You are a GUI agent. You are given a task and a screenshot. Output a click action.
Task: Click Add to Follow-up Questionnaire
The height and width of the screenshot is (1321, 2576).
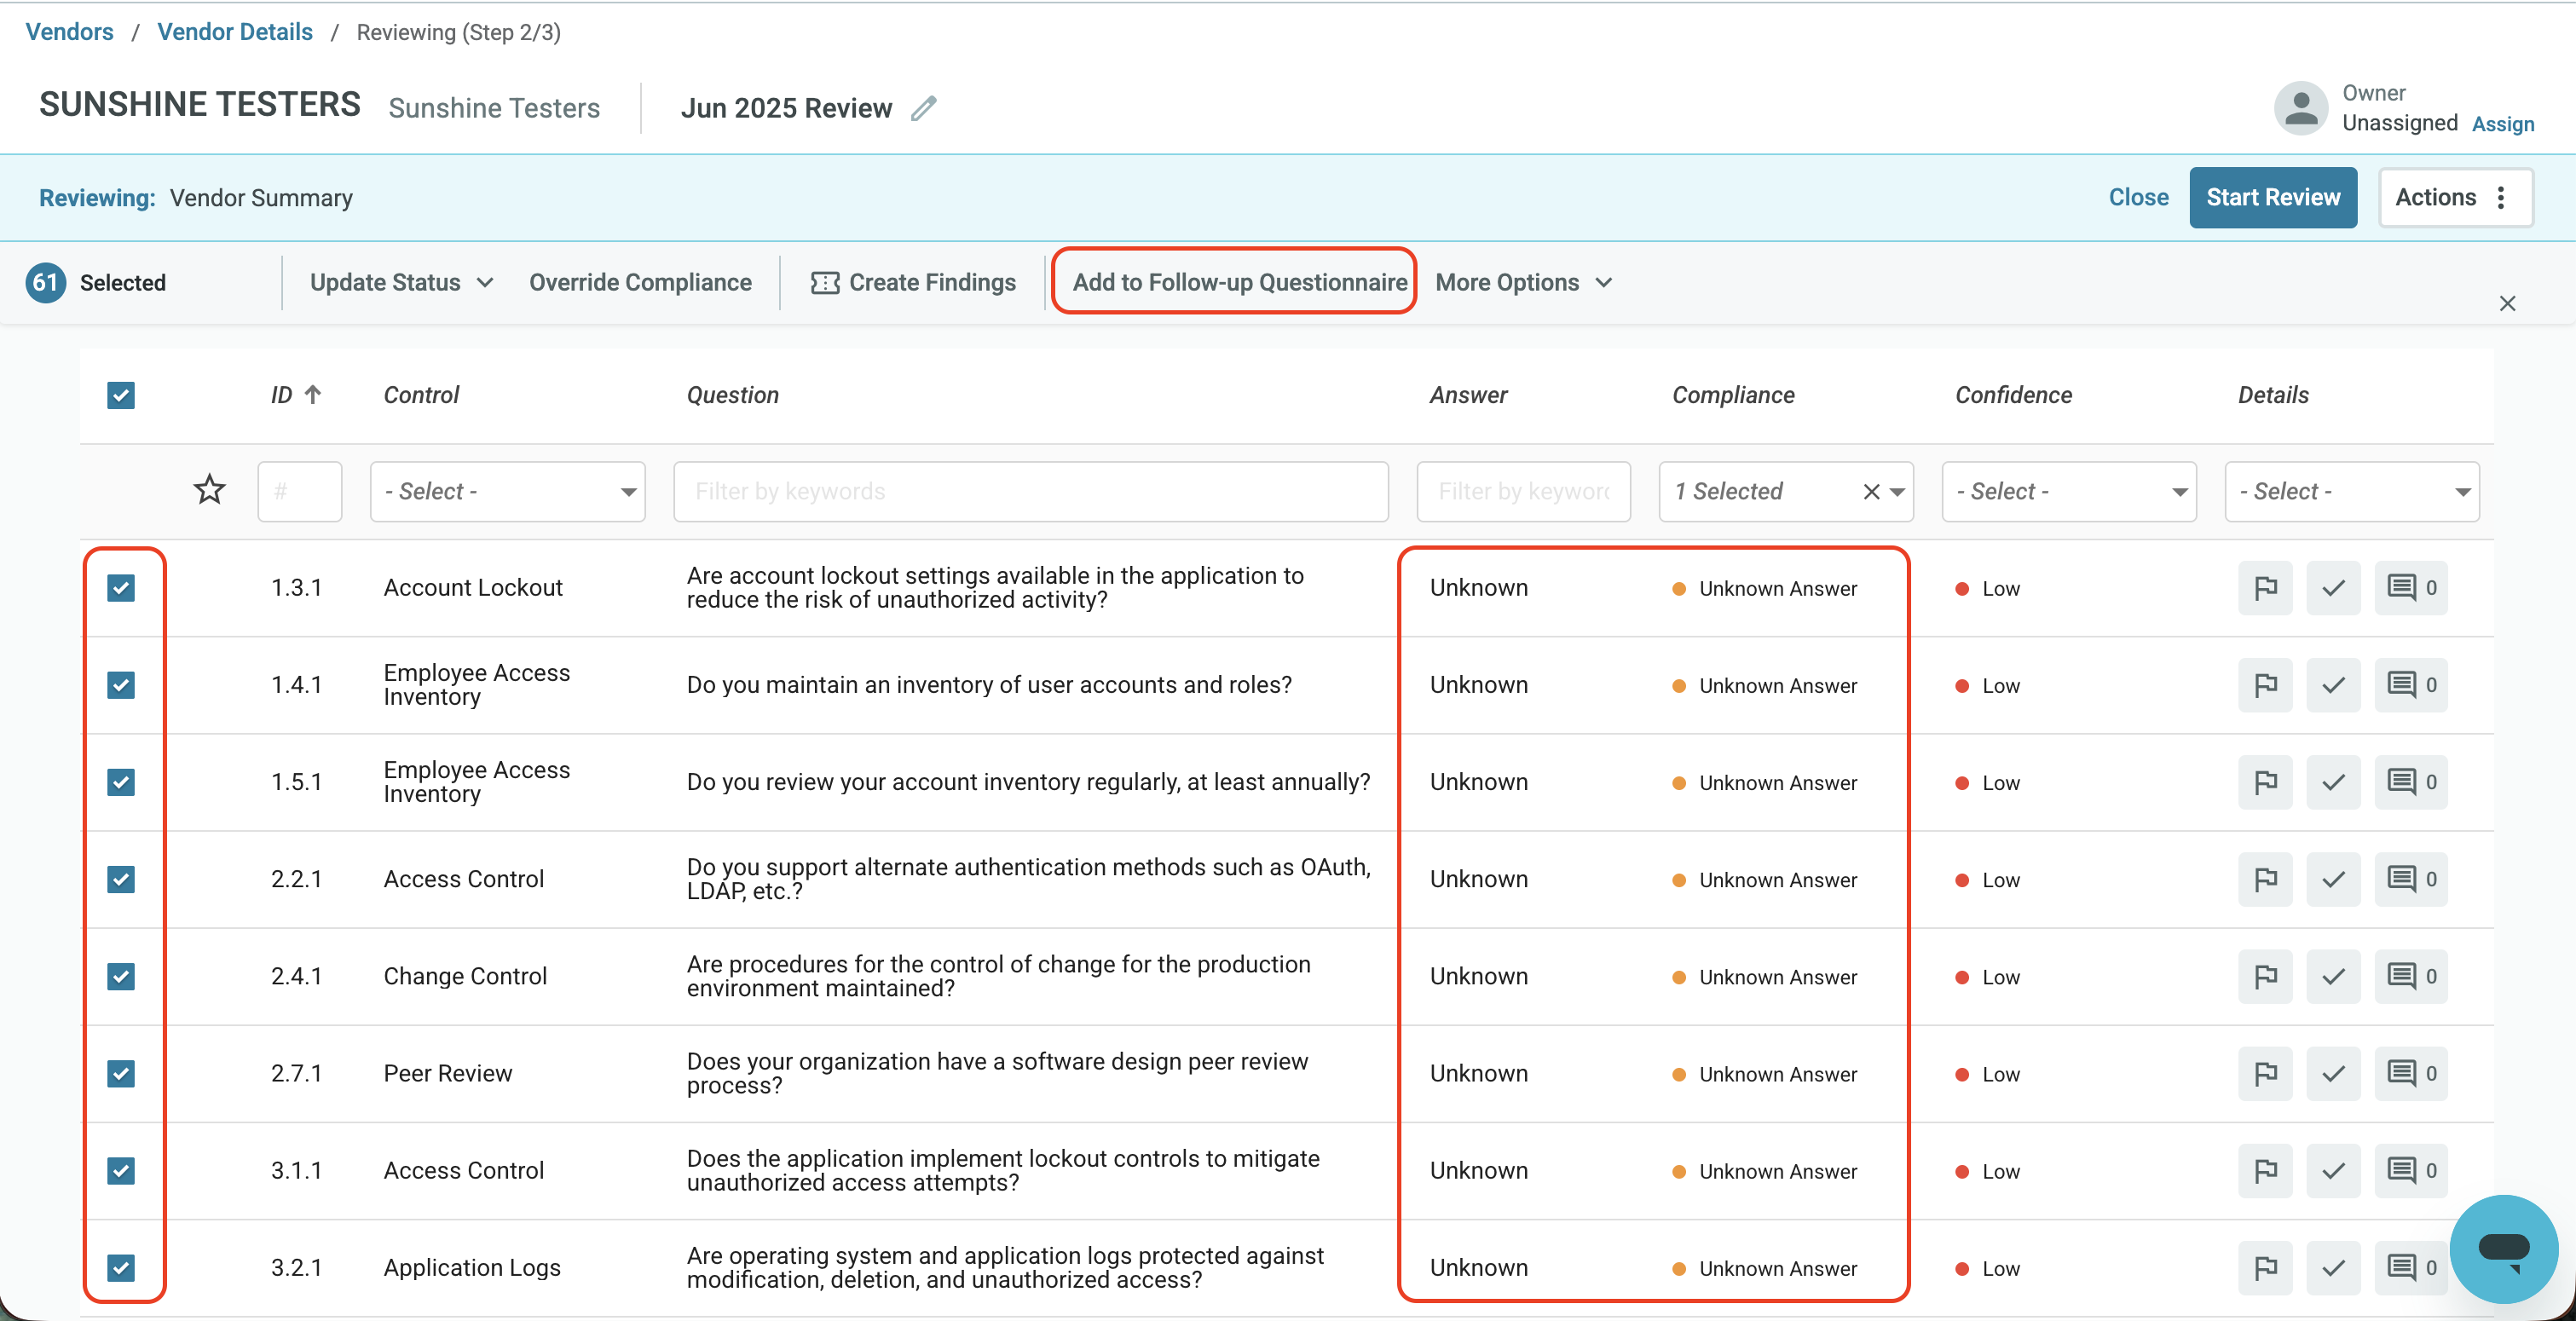pos(1239,282)
